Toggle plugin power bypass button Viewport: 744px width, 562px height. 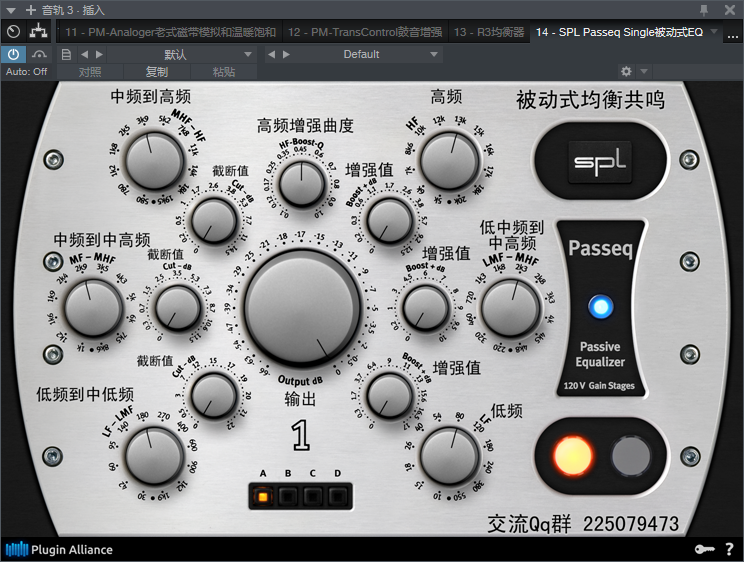13,55
